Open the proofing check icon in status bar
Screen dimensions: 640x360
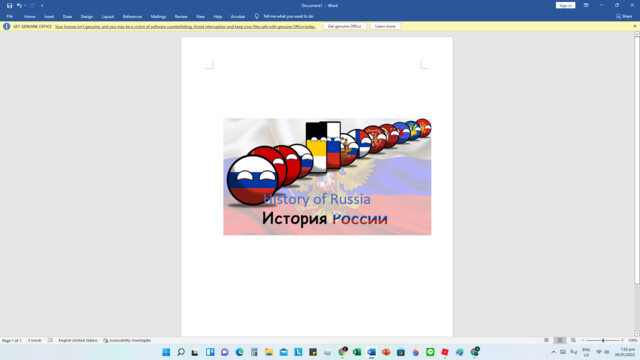click(50, 340)
